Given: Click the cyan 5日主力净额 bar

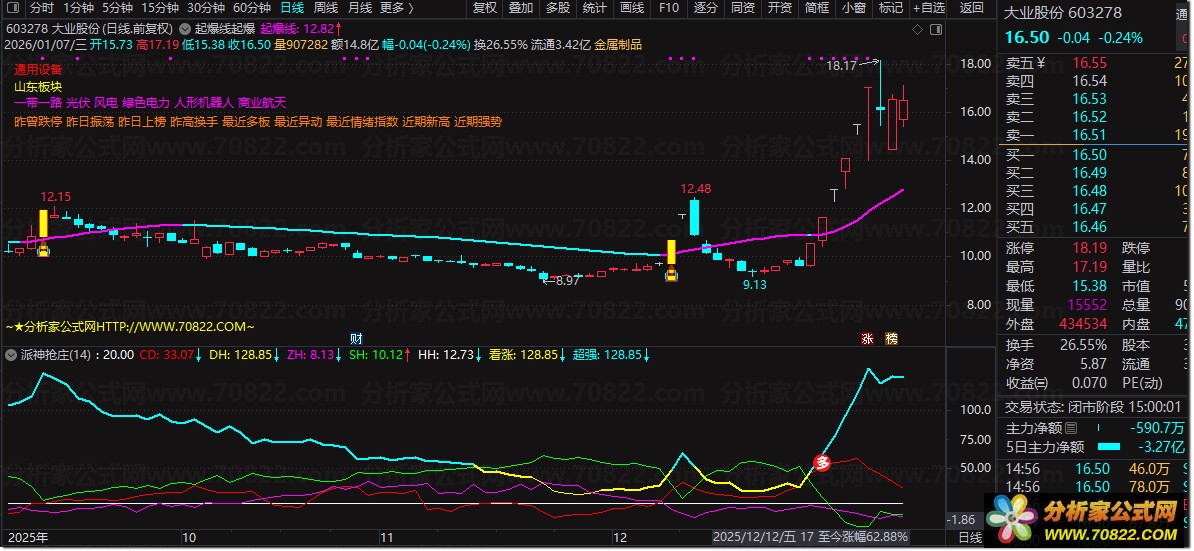Looking at the screenshot, I should [x=1109, y=446].
